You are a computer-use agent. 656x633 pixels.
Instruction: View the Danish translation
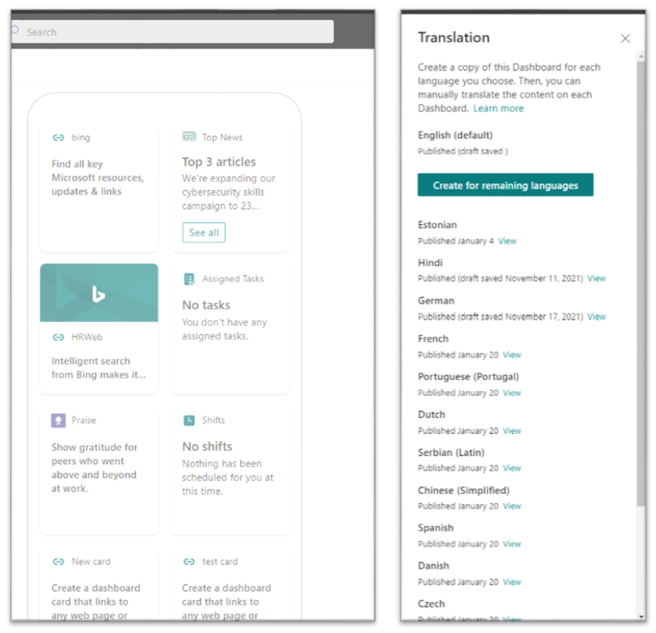512,582
